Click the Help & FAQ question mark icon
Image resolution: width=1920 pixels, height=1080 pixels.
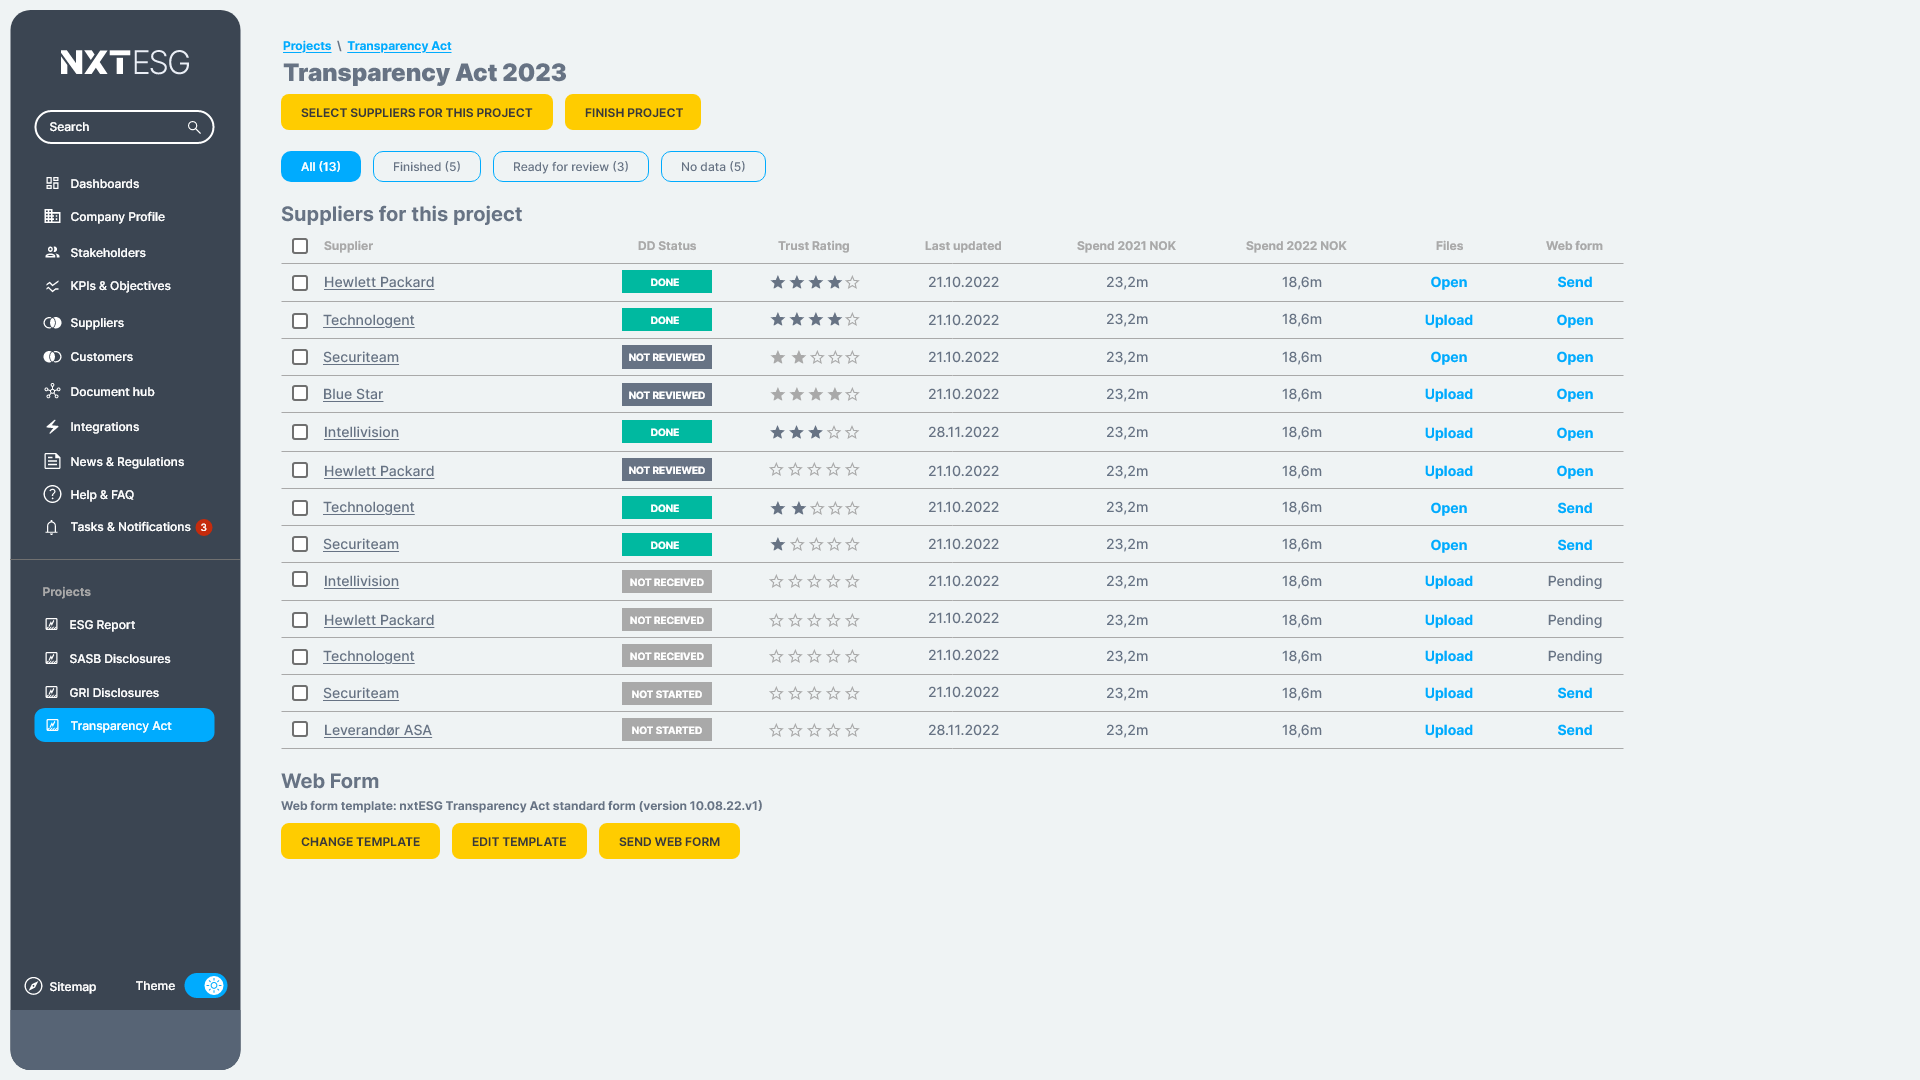[52, 494]
